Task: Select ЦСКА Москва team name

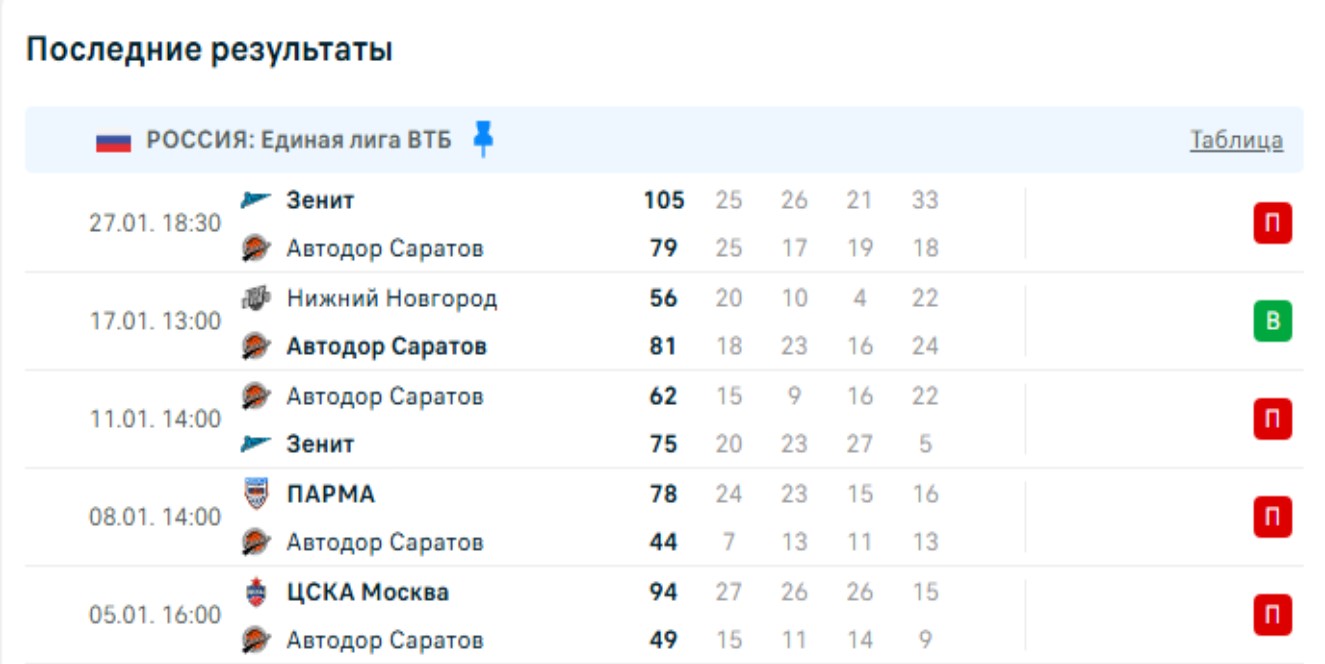Action: tap(367, 592)
